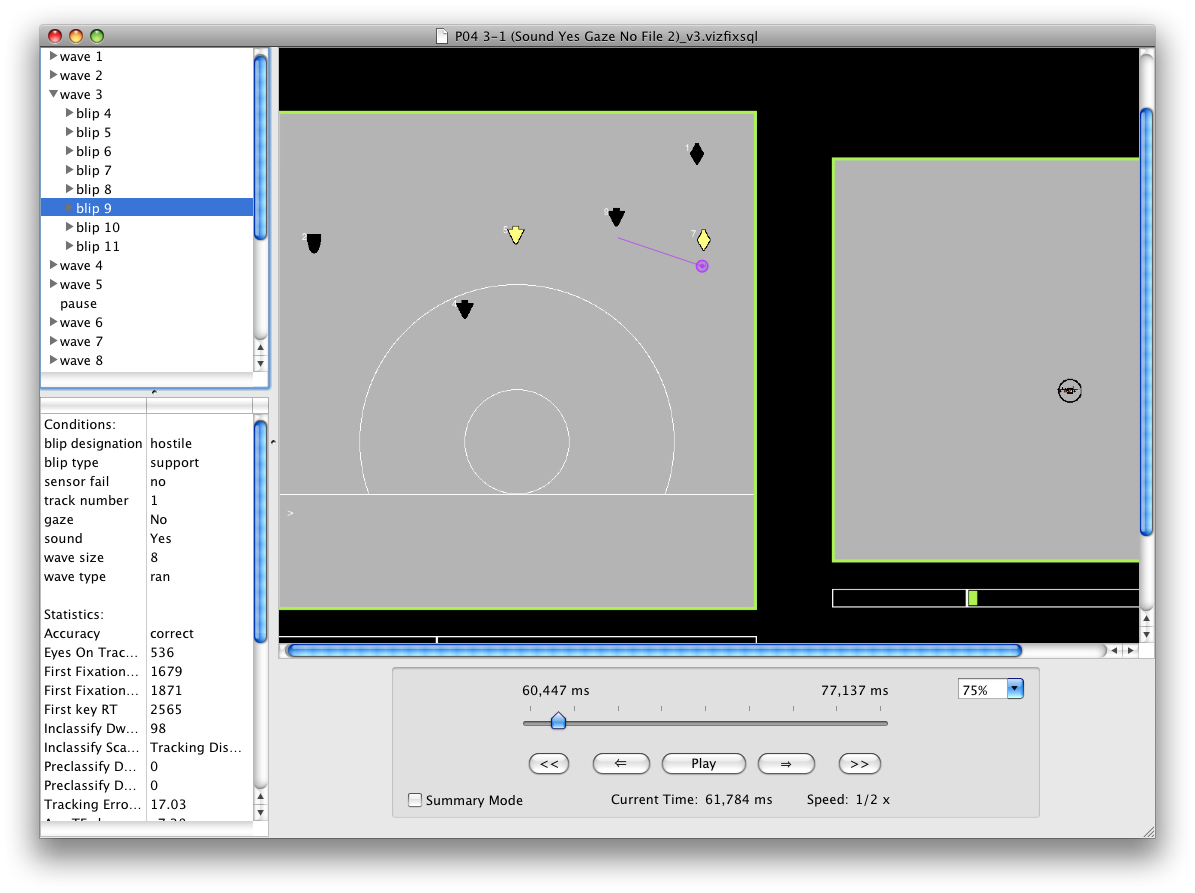
Task: Expand the wave 4 node
Action: coord(53,265)
